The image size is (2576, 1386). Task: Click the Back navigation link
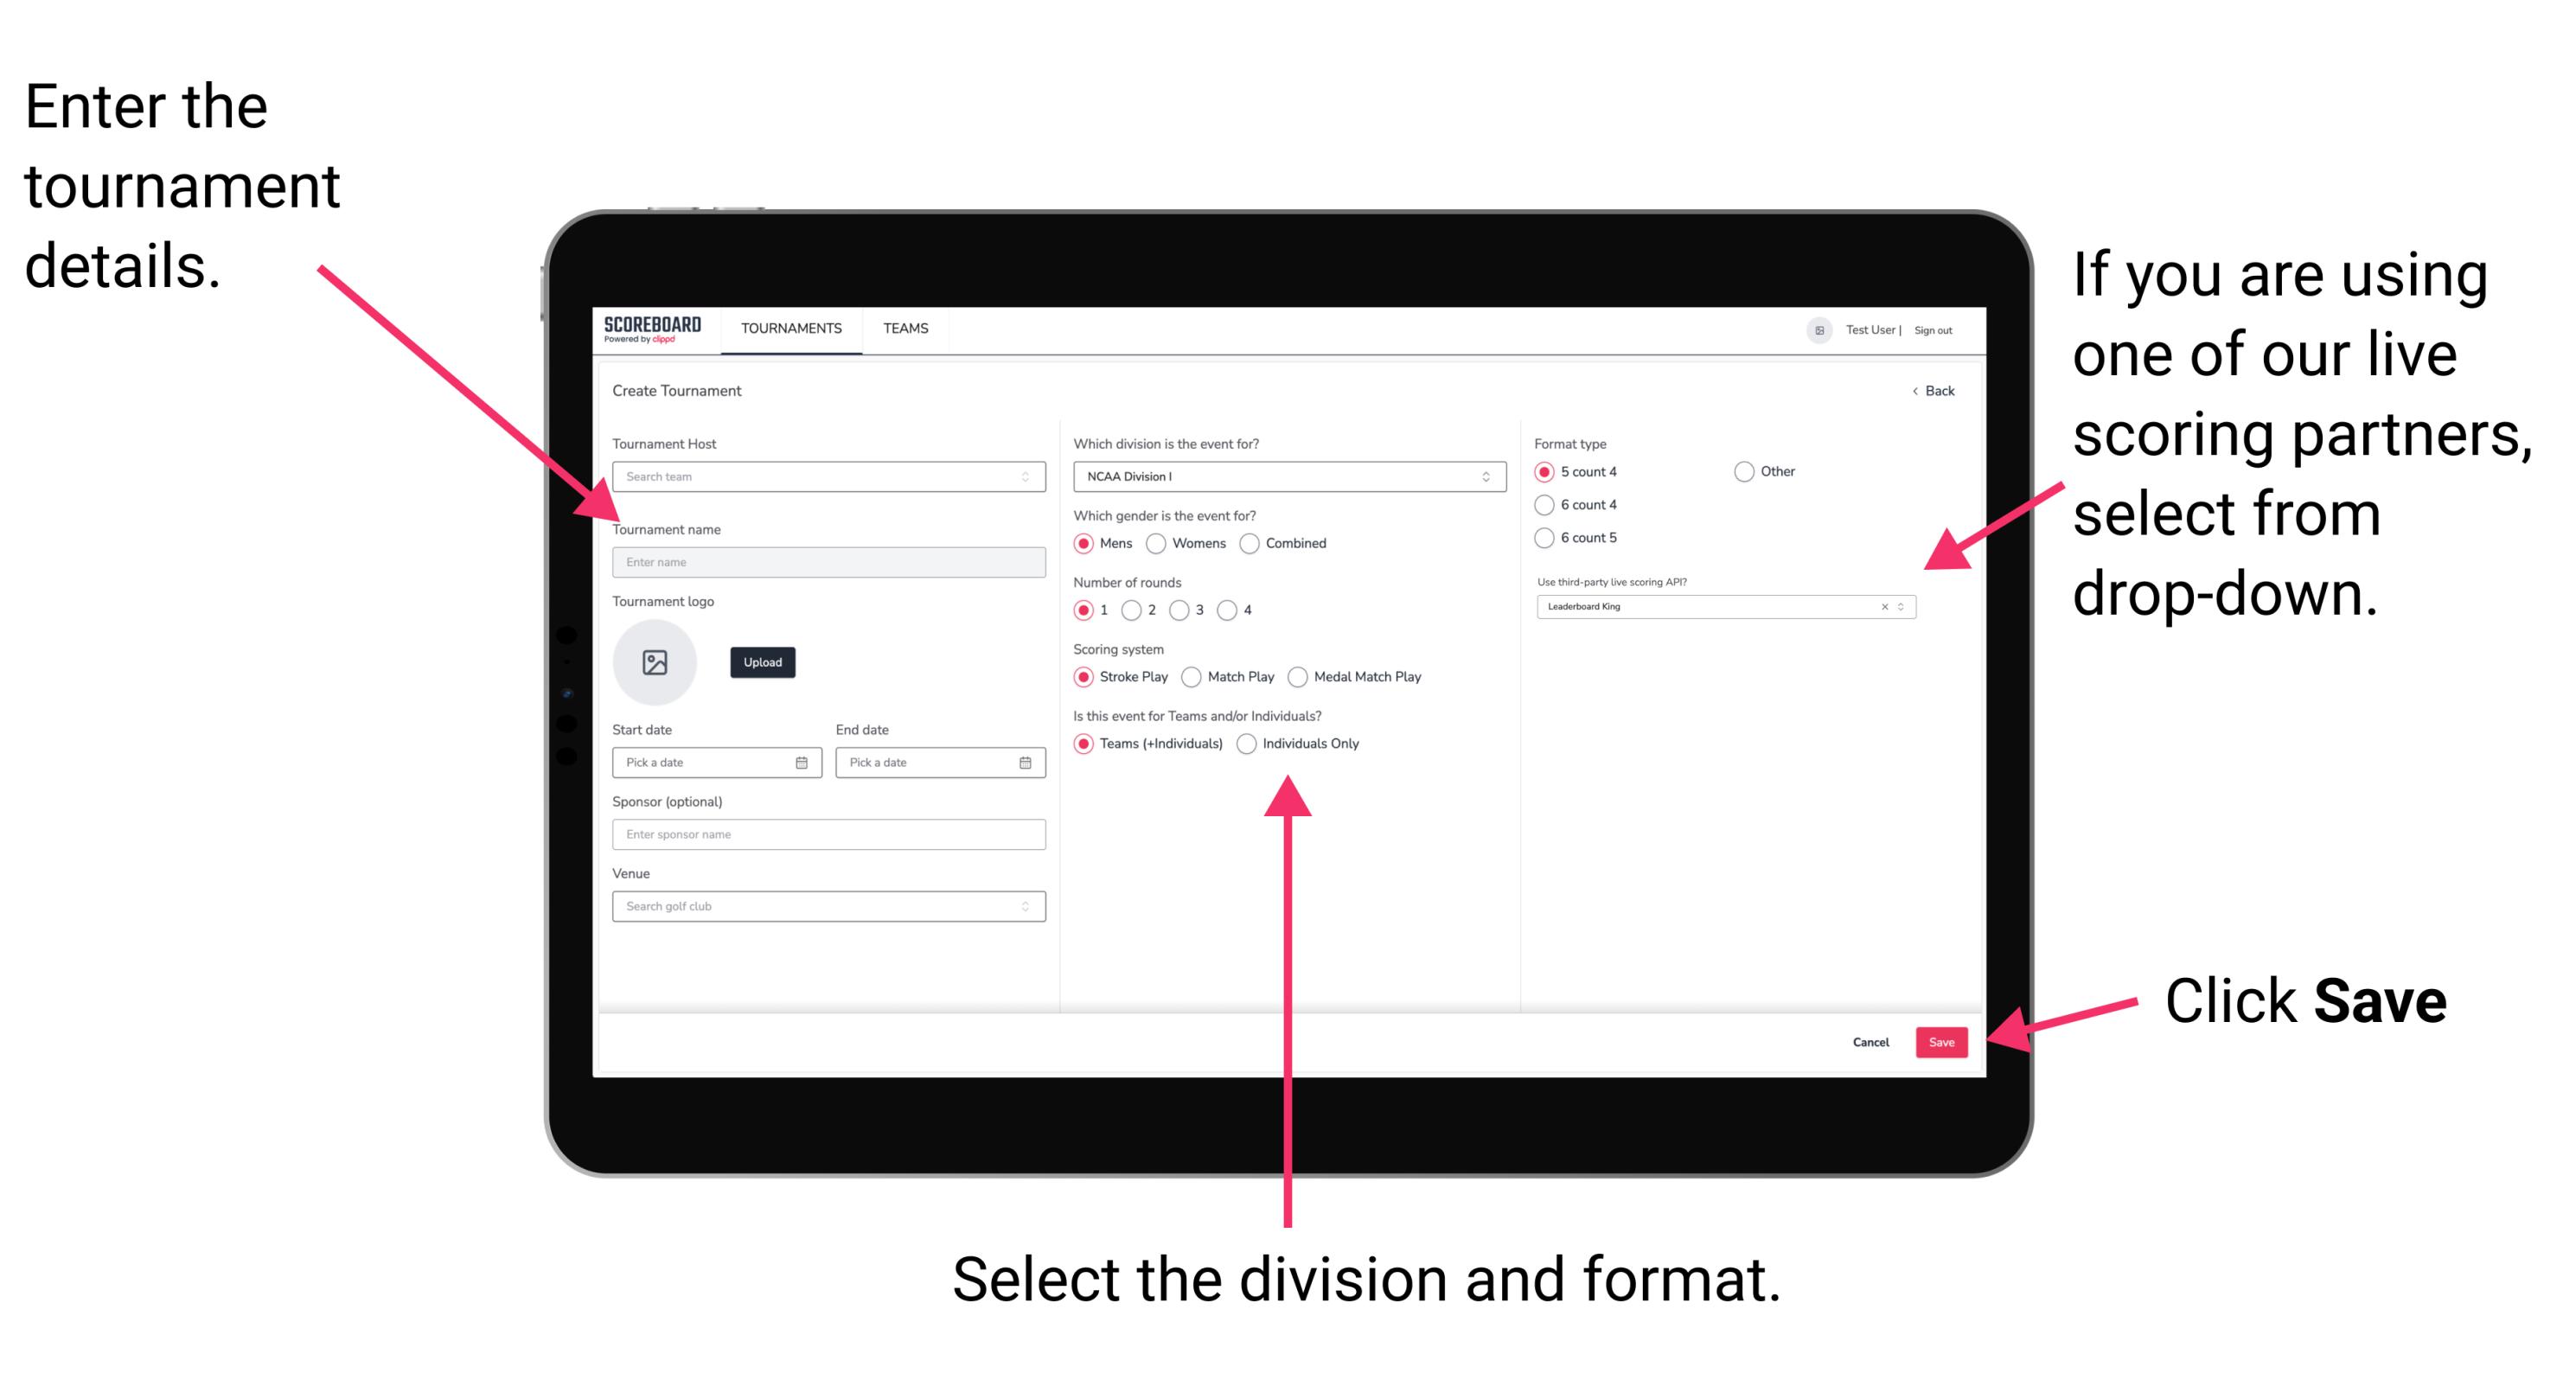pyautogui.click(x=1926, y=391)
